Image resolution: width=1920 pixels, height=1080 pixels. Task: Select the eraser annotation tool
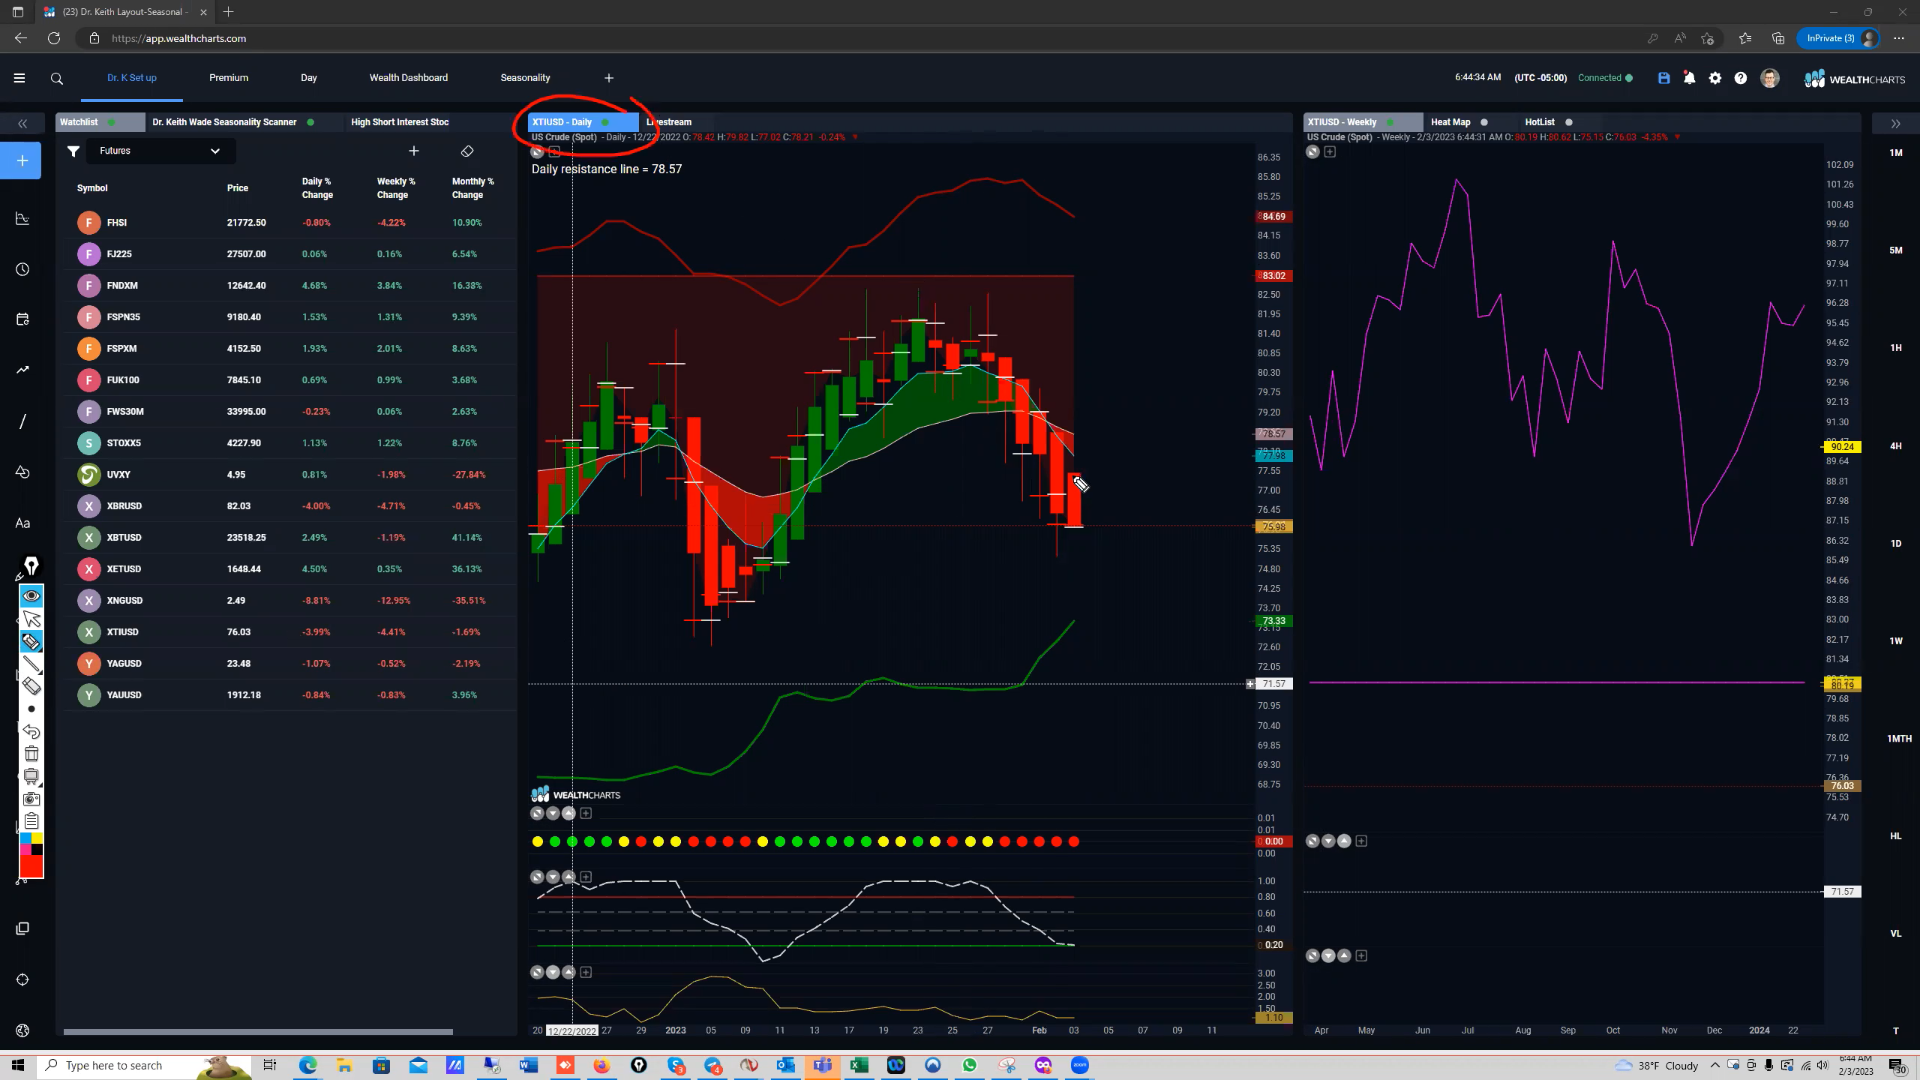(32, 686)
